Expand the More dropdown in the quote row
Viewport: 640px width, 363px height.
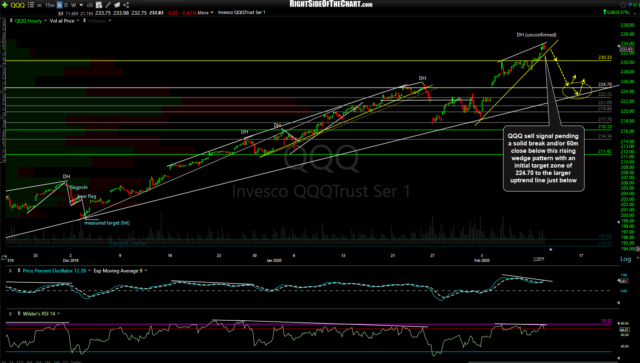[x=206, y=13]
